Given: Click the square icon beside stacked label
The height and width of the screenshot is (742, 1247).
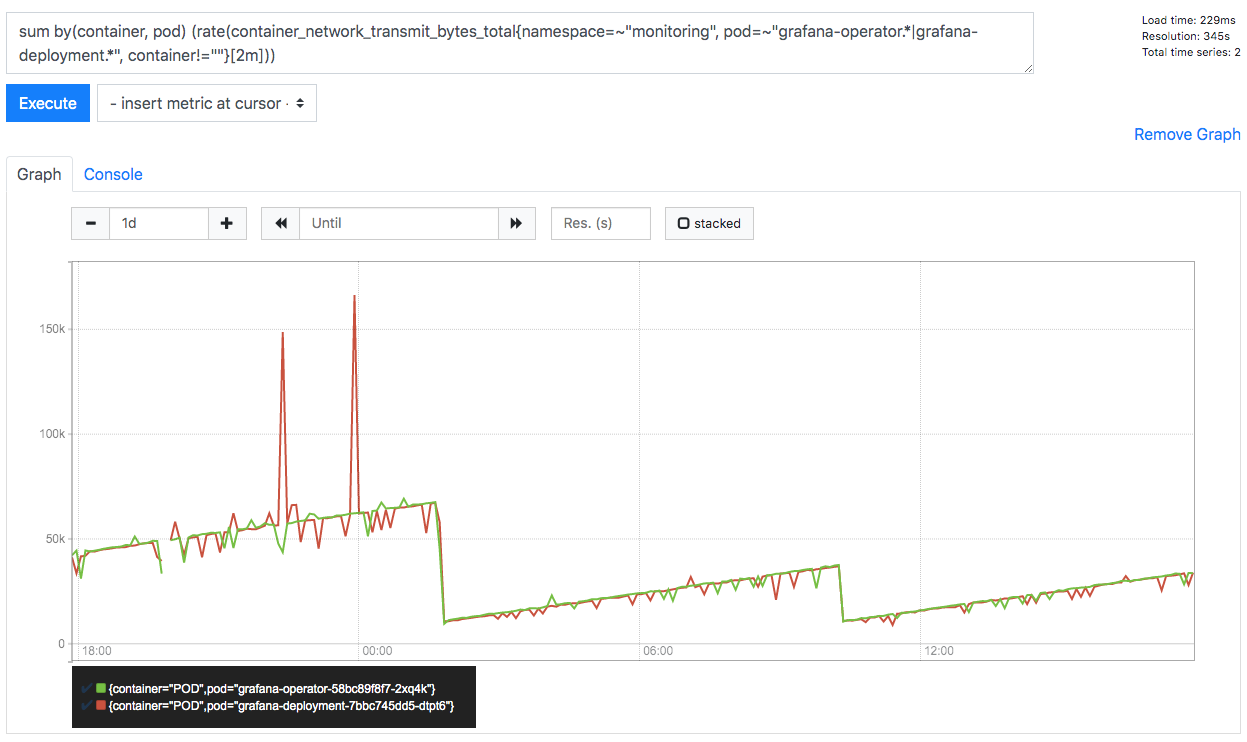Looking at the screenshot, I should (685, 223).
